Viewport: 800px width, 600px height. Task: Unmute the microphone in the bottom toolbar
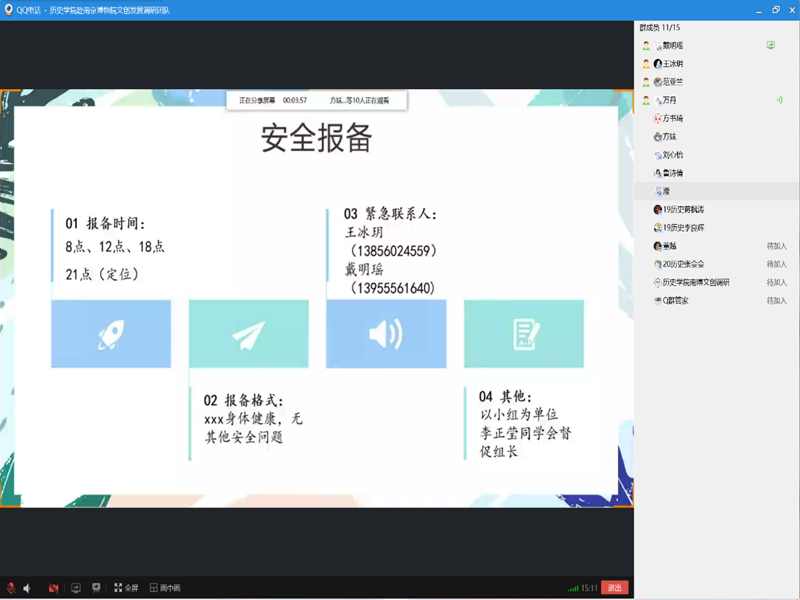click(11, 588)
